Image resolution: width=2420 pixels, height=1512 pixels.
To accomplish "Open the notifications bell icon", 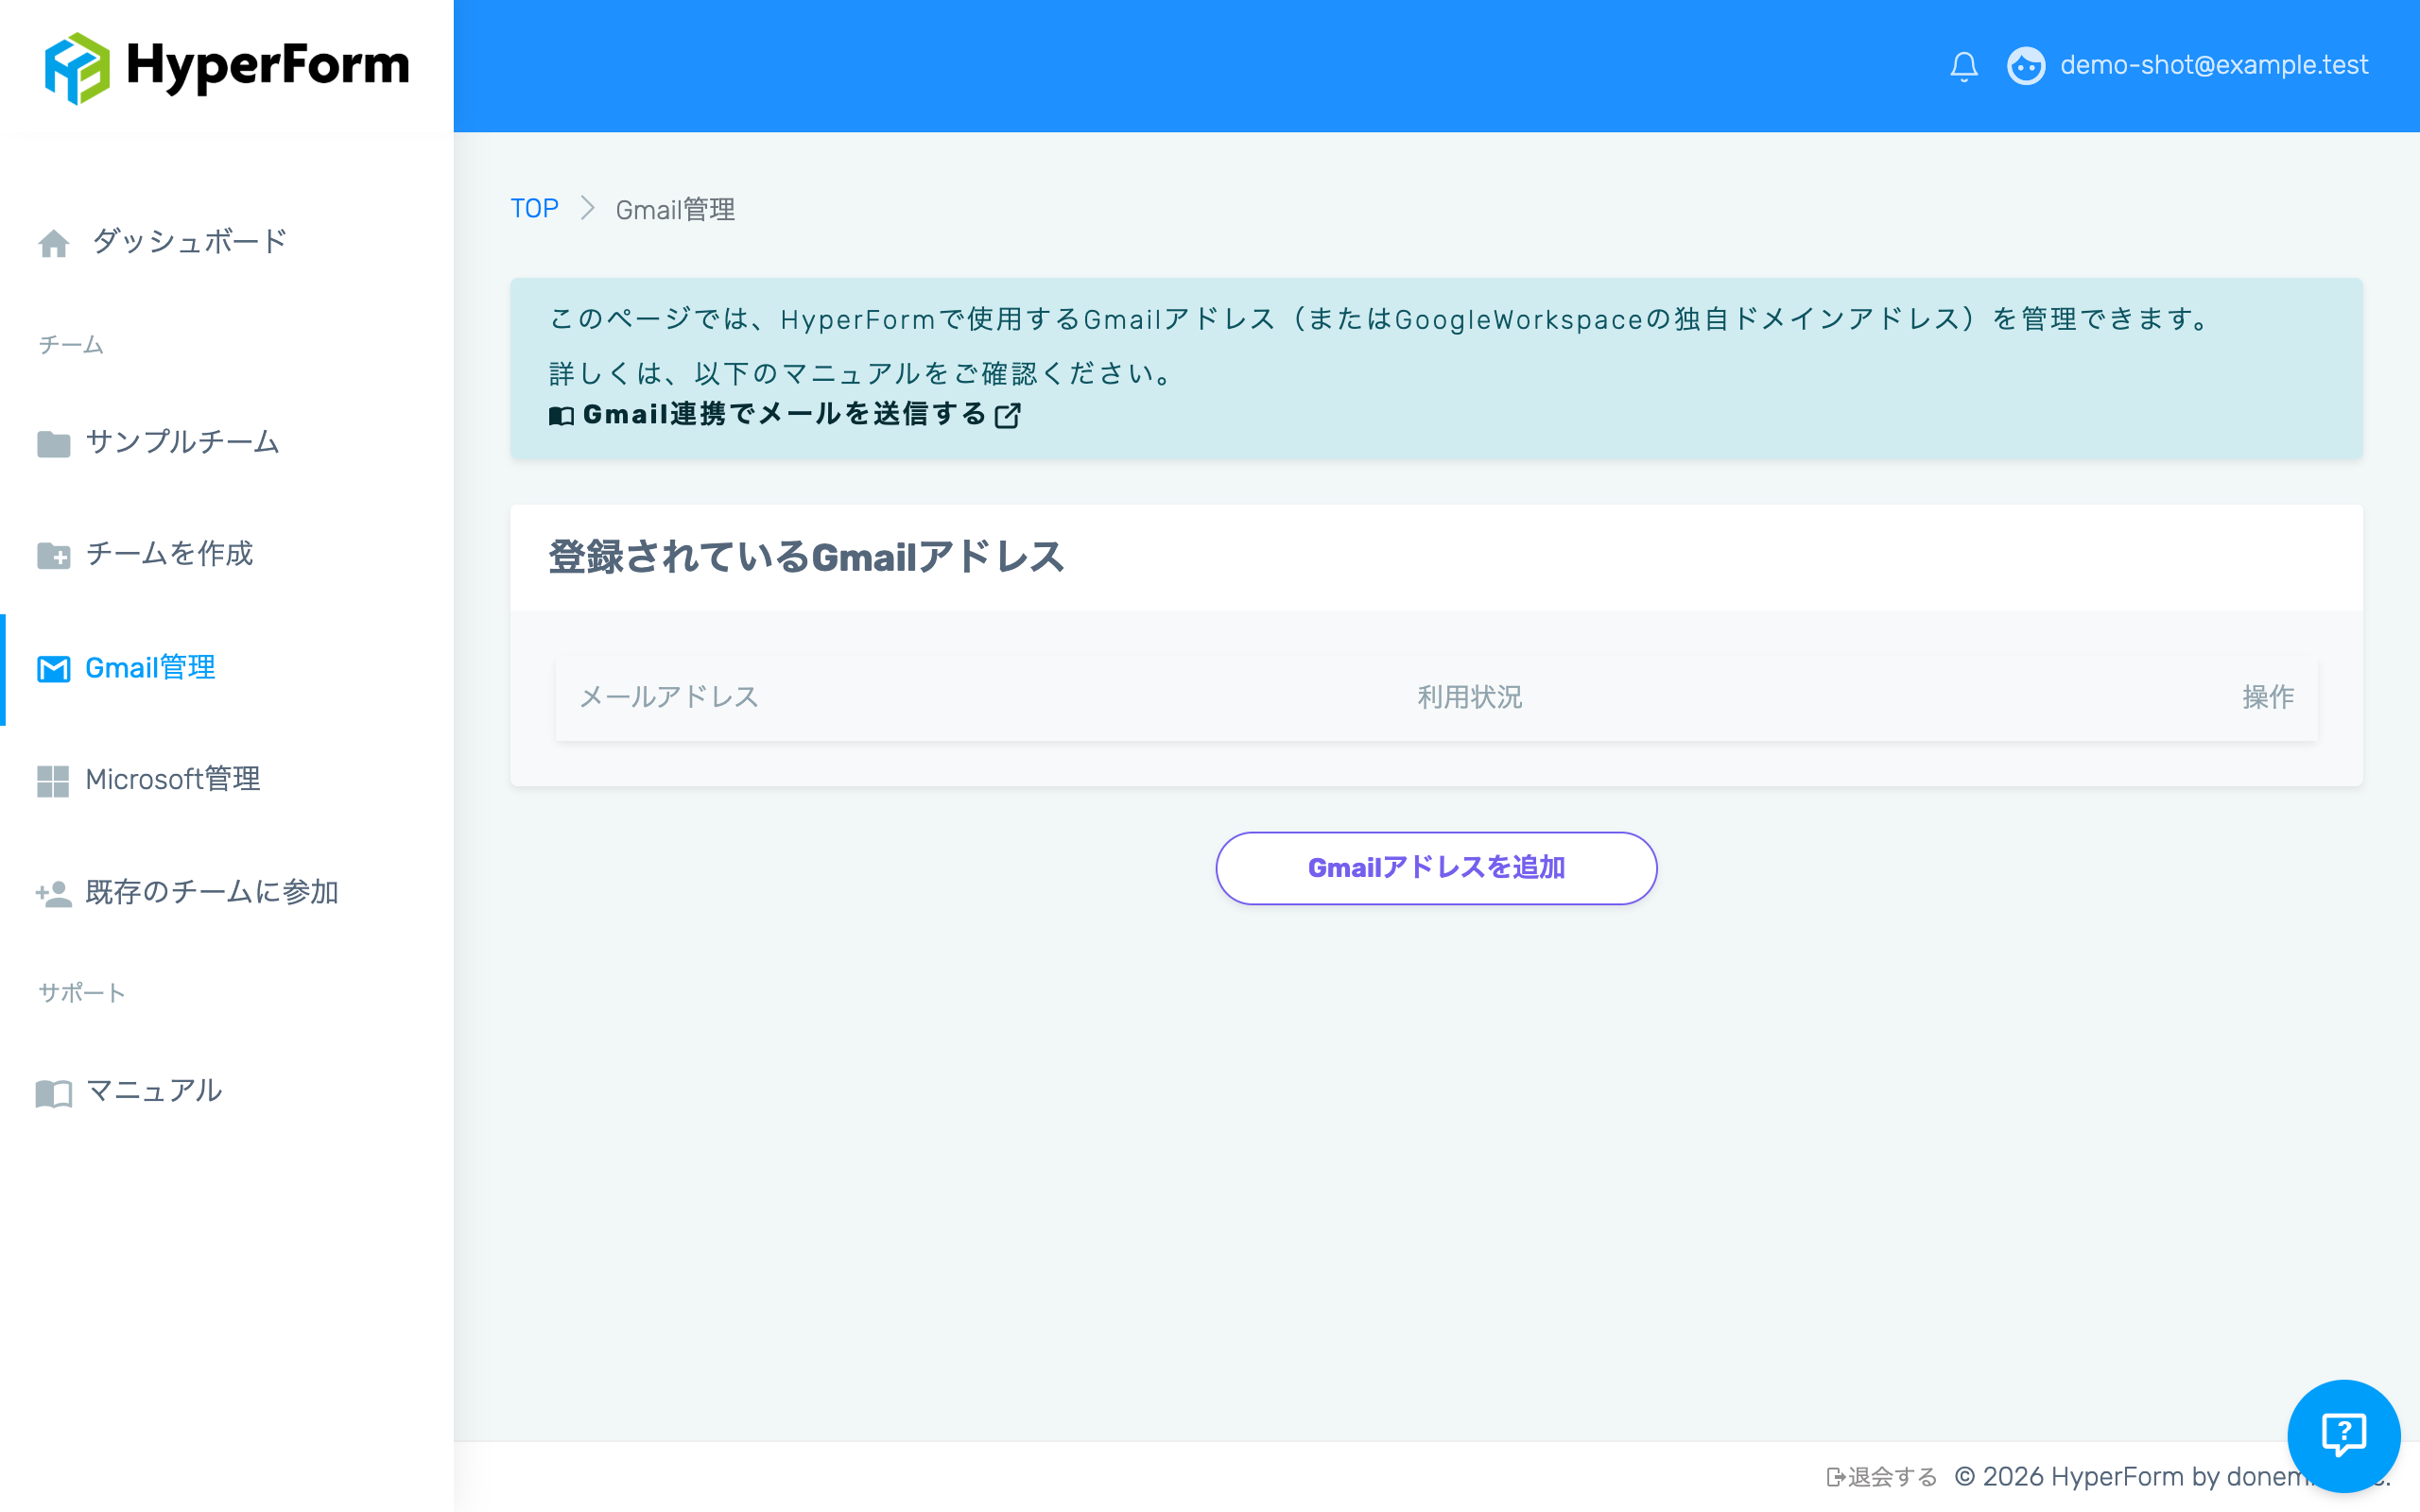I will (x=1964, y=66).
